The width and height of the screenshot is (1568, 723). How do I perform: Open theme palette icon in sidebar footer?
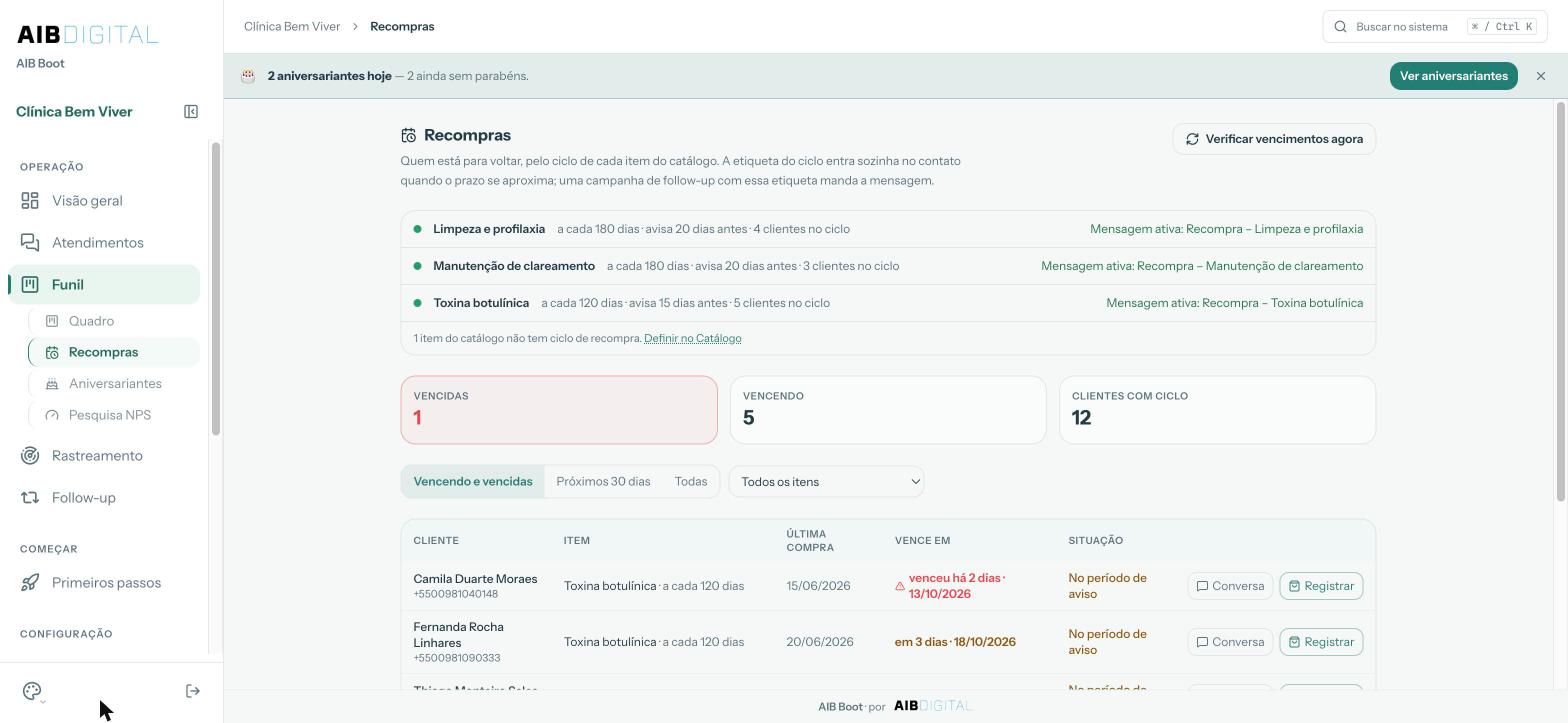[x=32, y=691]
